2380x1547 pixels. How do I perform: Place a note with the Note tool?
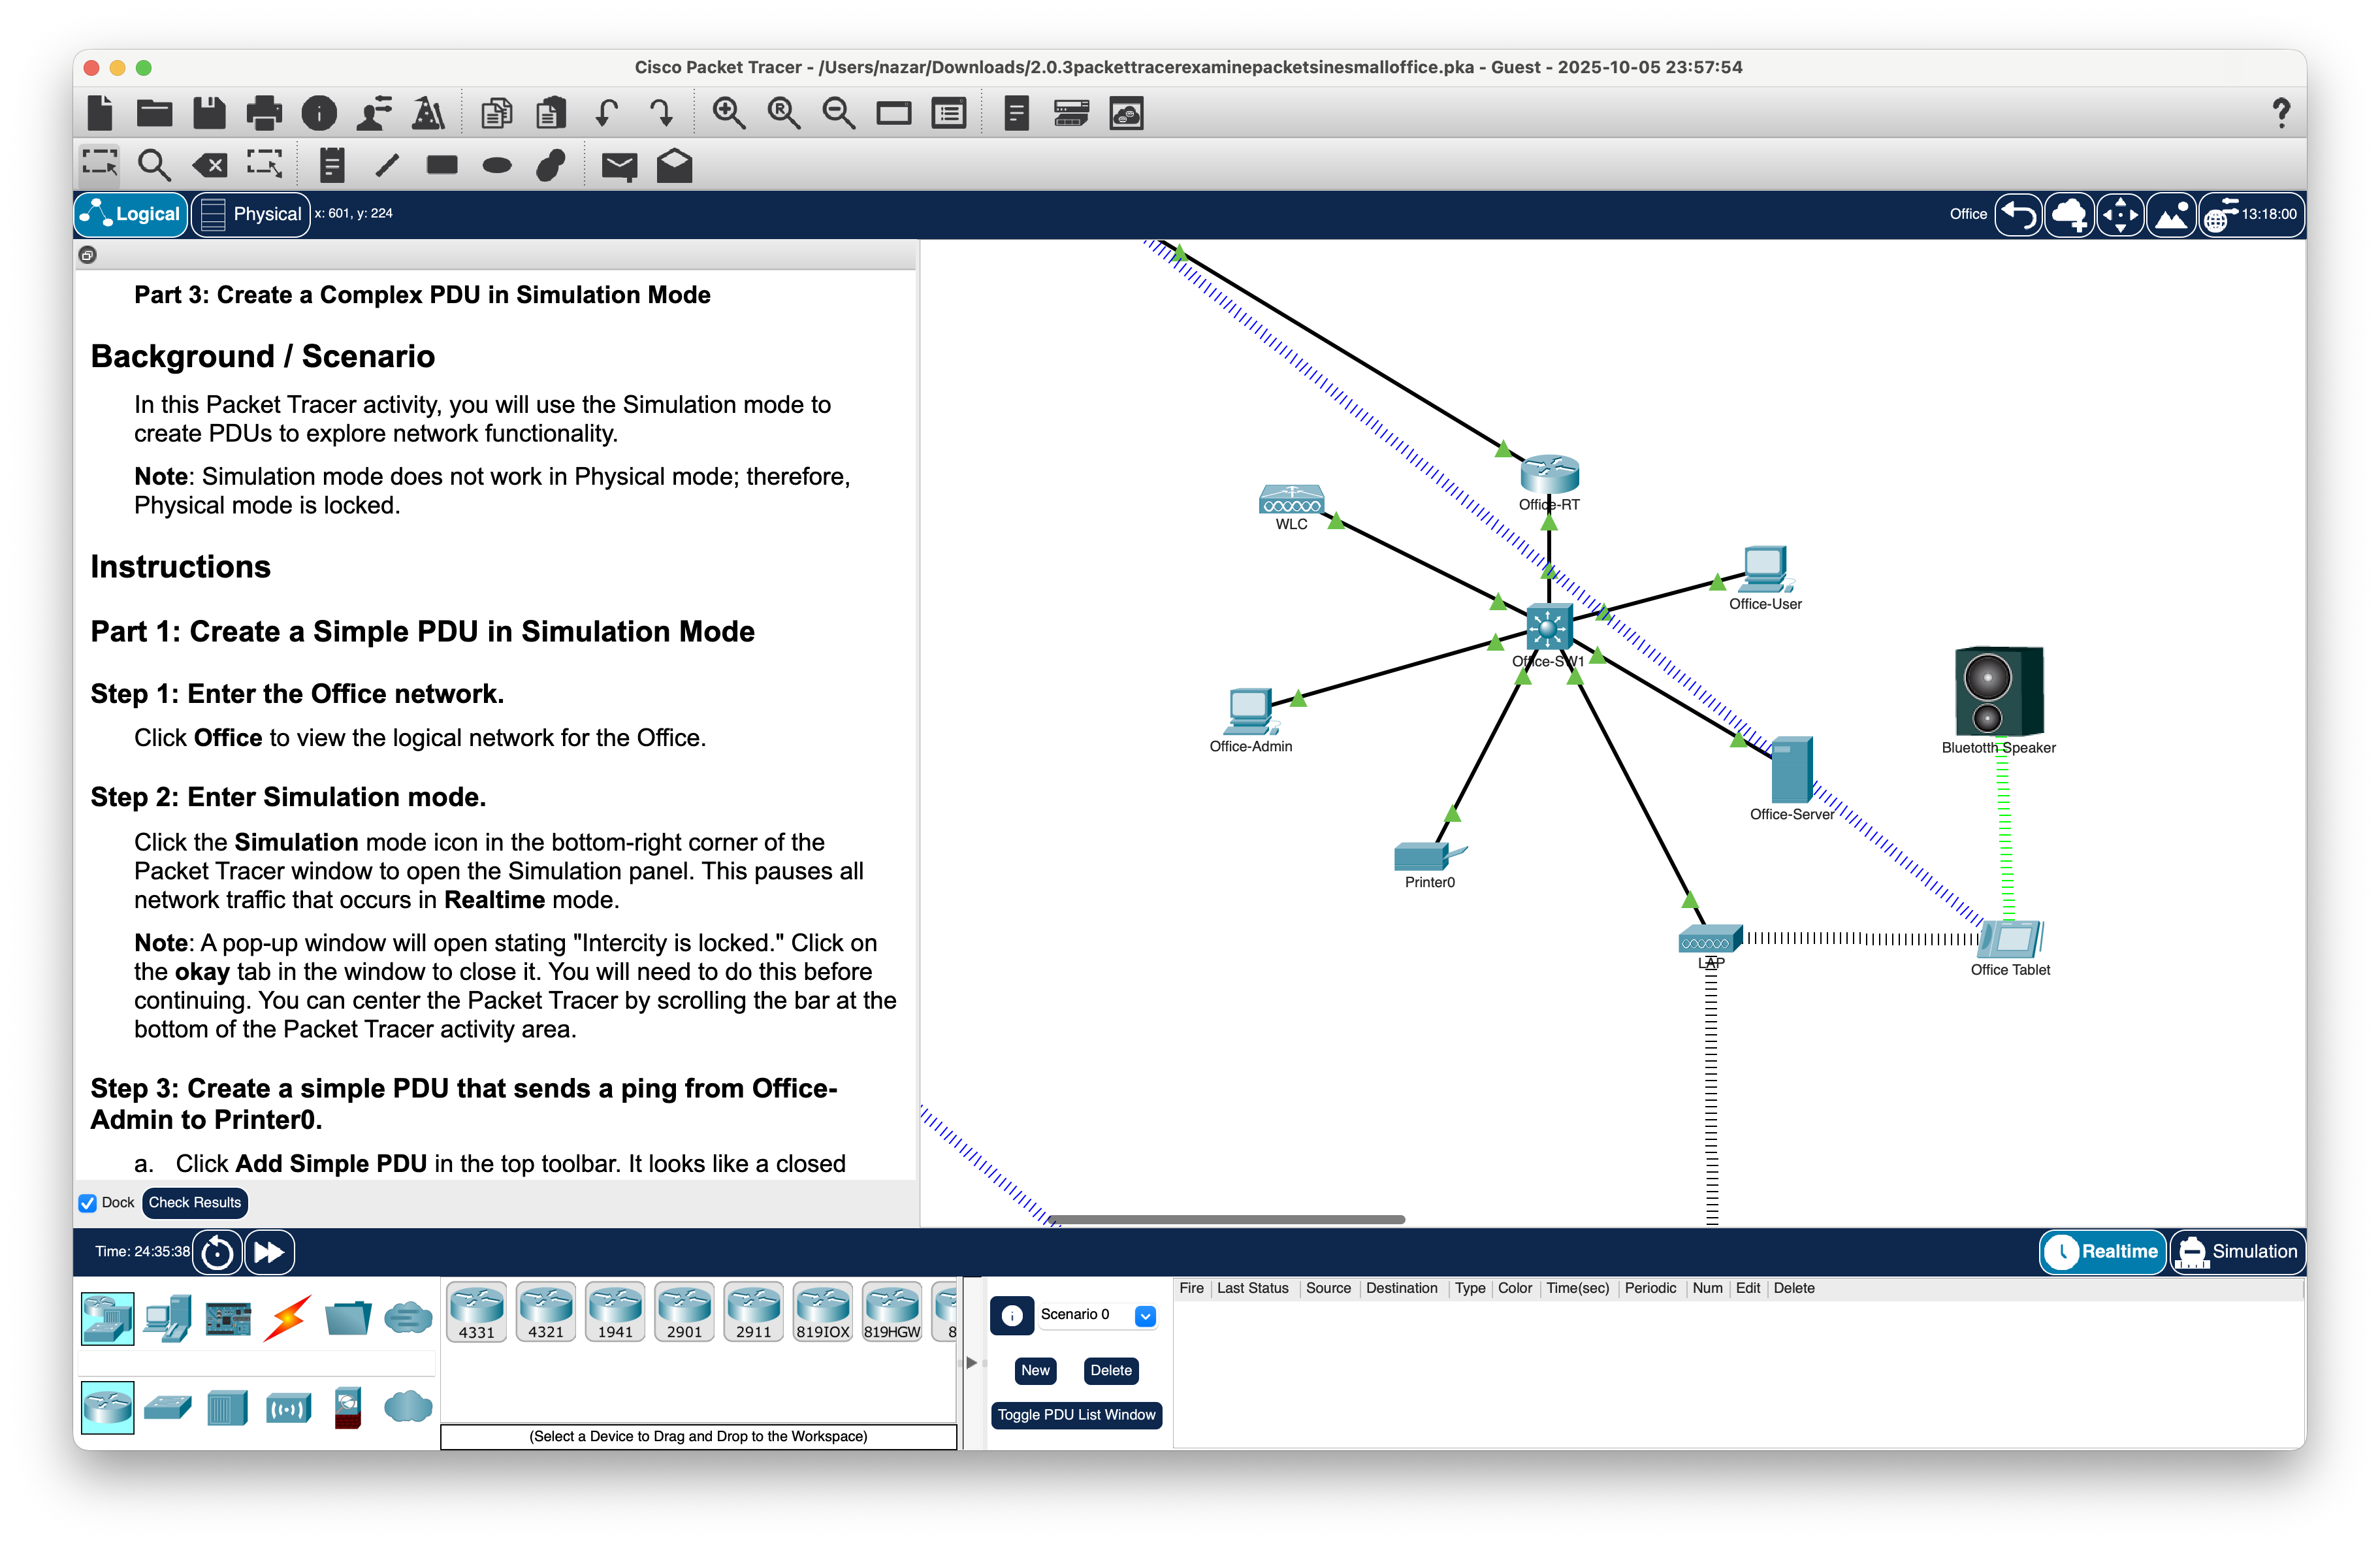pos(332,164)
